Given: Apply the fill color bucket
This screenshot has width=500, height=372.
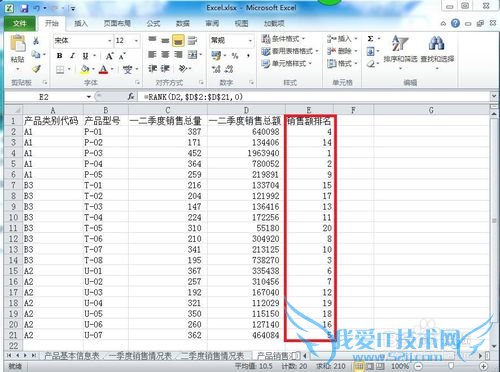Looking at the screenshot, I should (x=85, y=69).
